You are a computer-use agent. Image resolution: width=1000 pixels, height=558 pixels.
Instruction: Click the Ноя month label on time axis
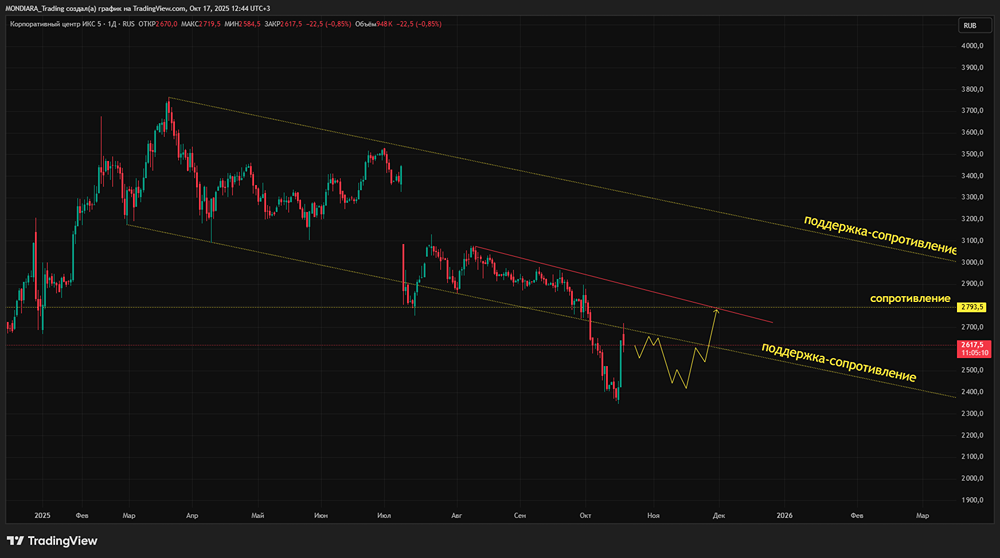[x=653, y=515]
